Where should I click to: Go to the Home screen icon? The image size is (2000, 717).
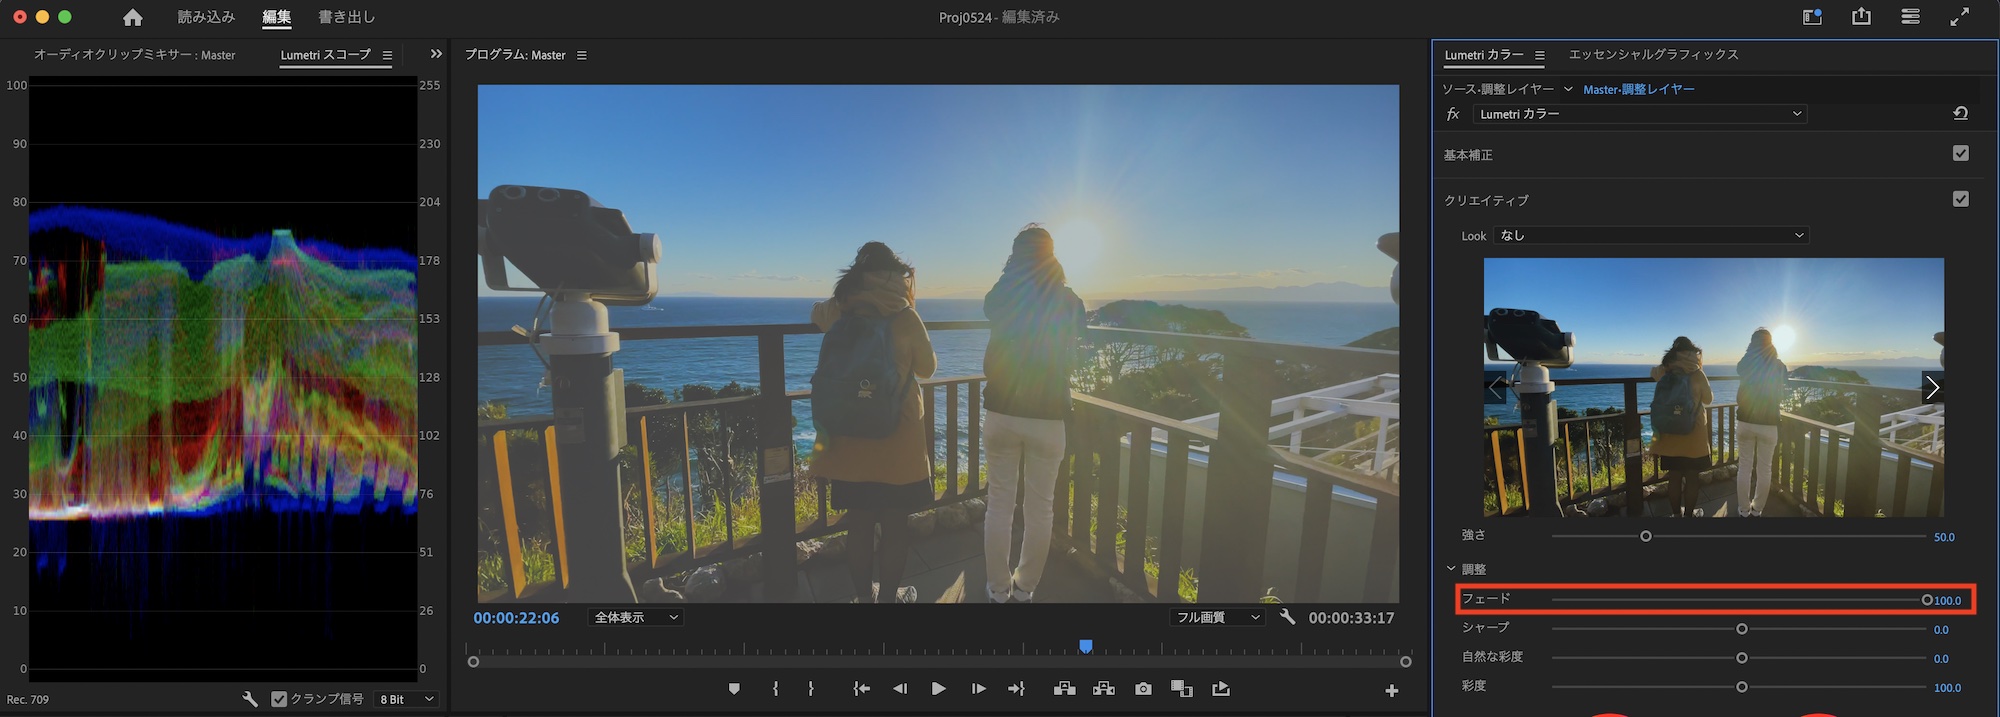(x=132, y=17)
